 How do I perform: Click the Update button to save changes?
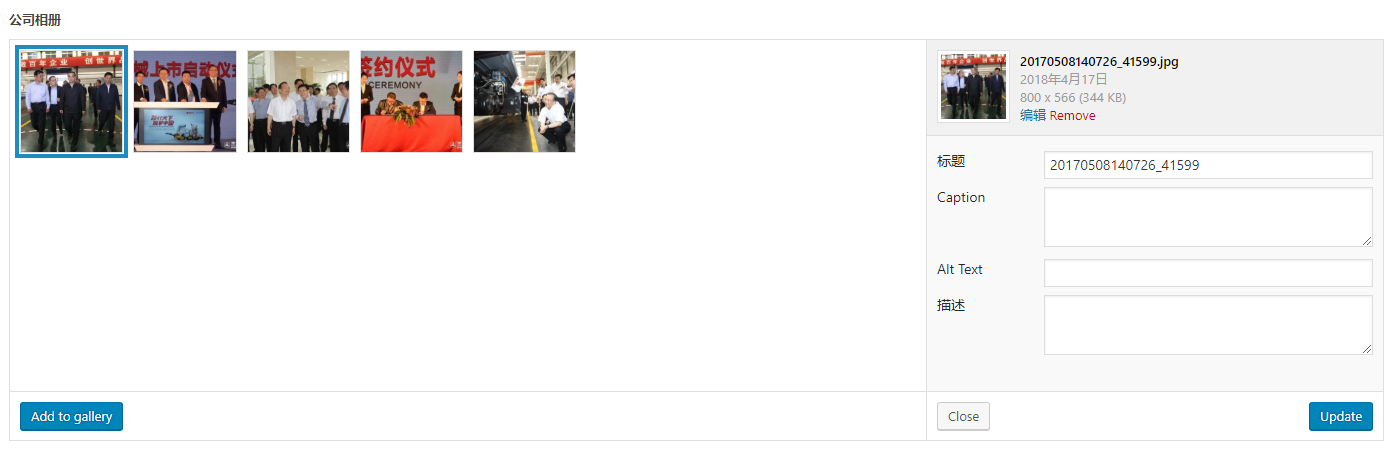click(x=1340, y=416)
